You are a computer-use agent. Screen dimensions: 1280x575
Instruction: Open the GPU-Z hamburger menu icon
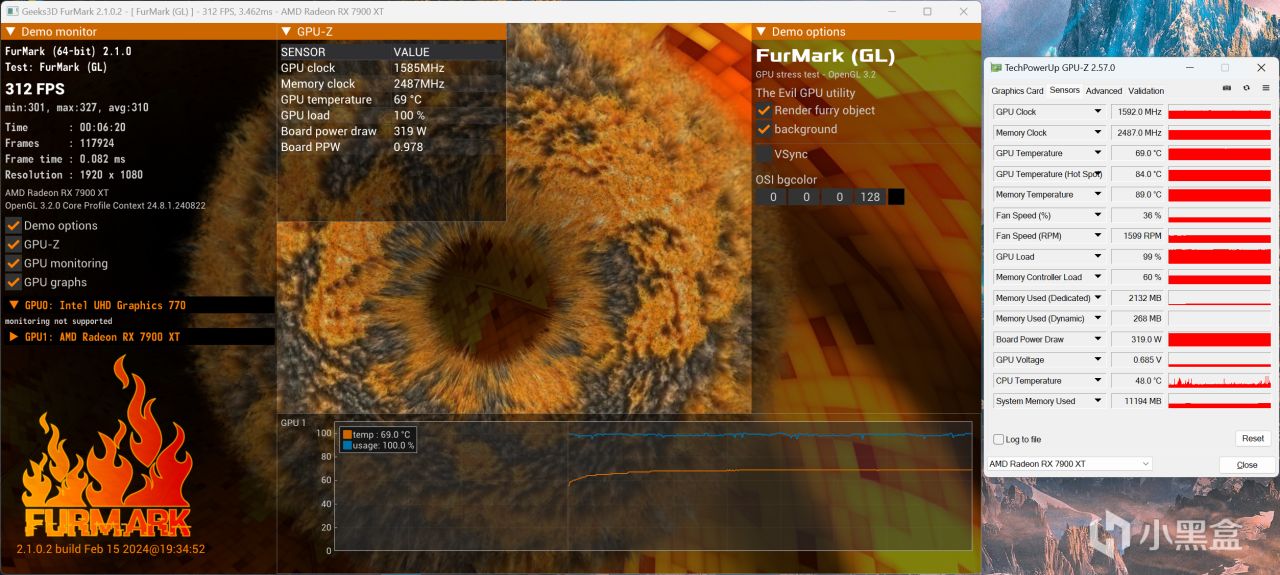click(x=1265, y=89)
